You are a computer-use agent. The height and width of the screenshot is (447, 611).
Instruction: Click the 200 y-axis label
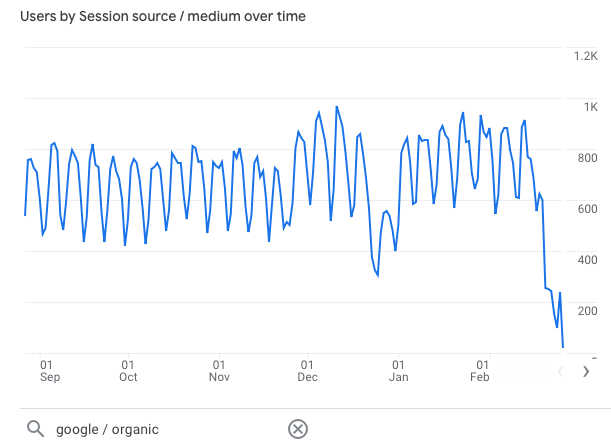[x=586, y=311]
